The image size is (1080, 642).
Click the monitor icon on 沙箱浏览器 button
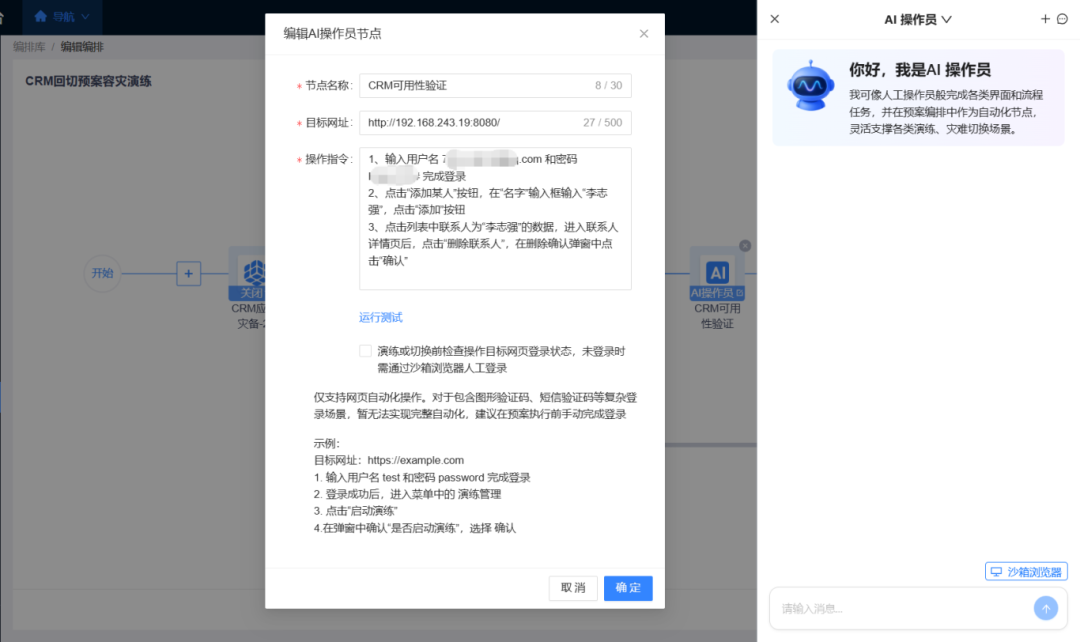click(x=995, y=570)
